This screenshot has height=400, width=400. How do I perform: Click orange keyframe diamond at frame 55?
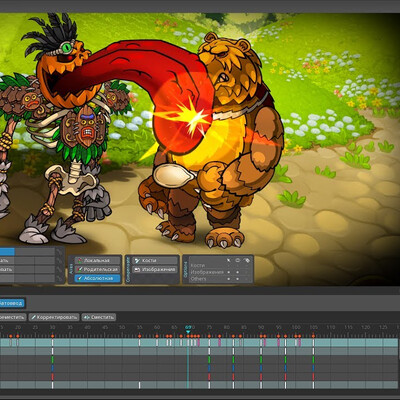click(139, 336)
